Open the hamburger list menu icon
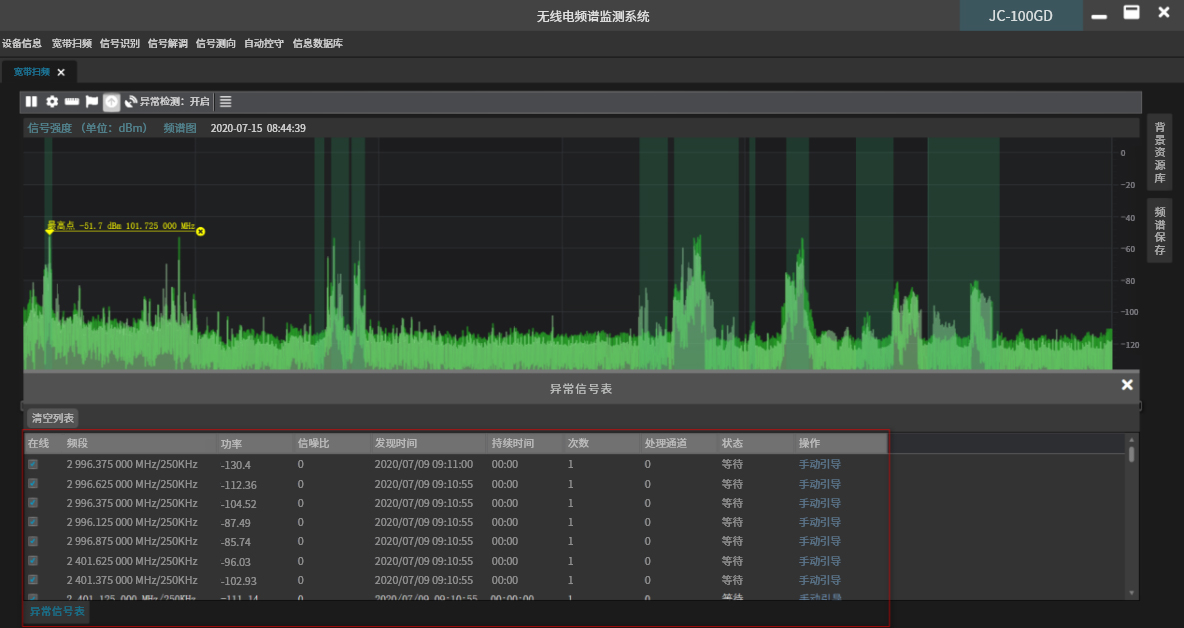 (x=226, y=102)
